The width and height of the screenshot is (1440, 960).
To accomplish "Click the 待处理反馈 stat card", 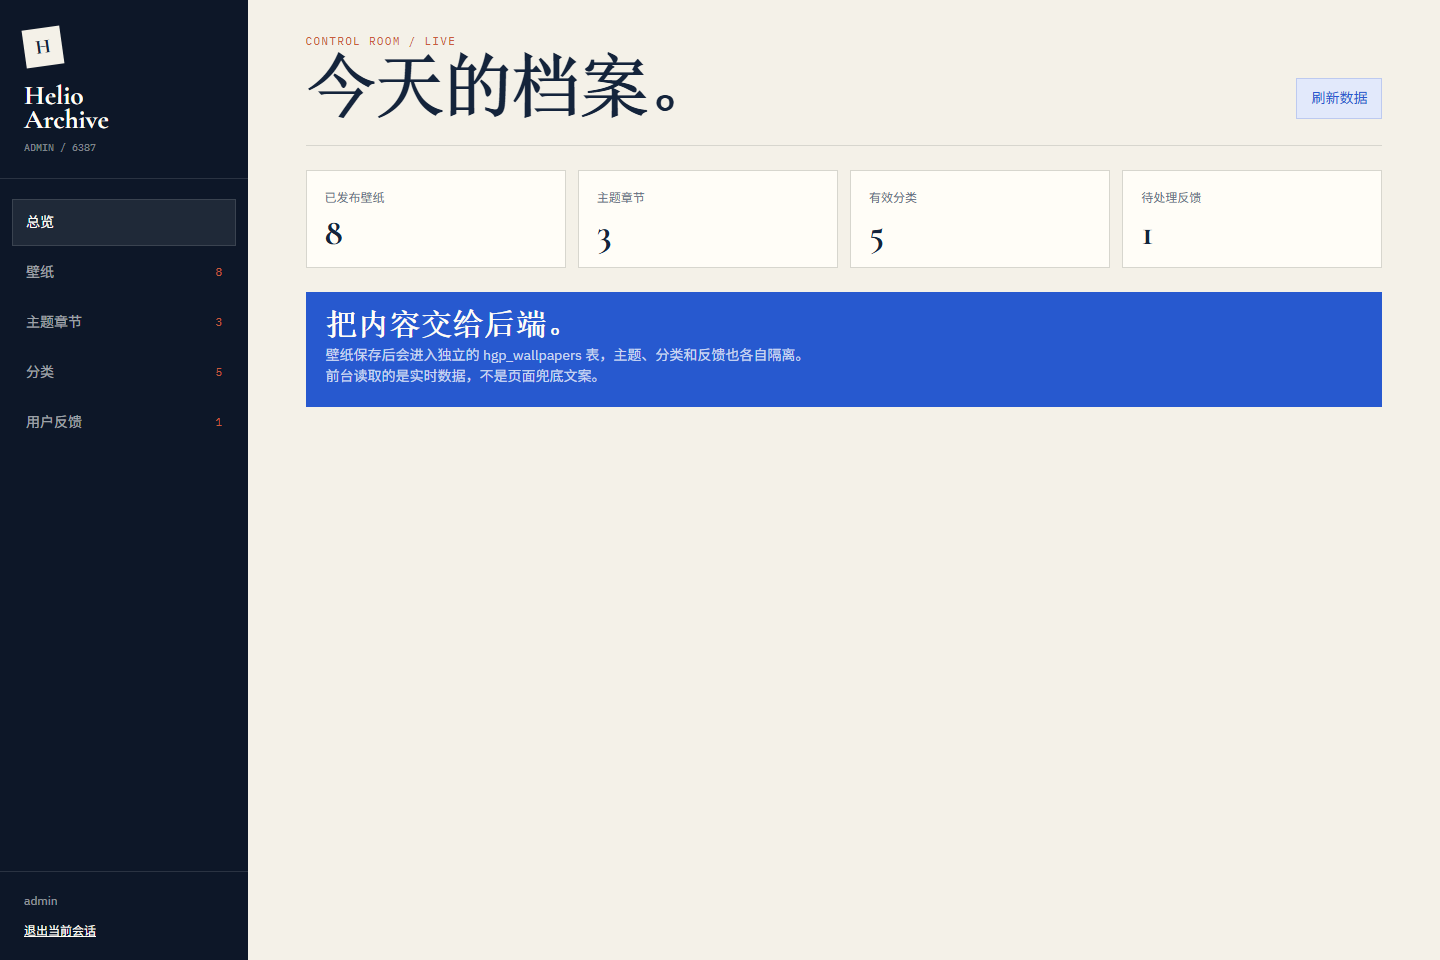I will point(1252,219).
